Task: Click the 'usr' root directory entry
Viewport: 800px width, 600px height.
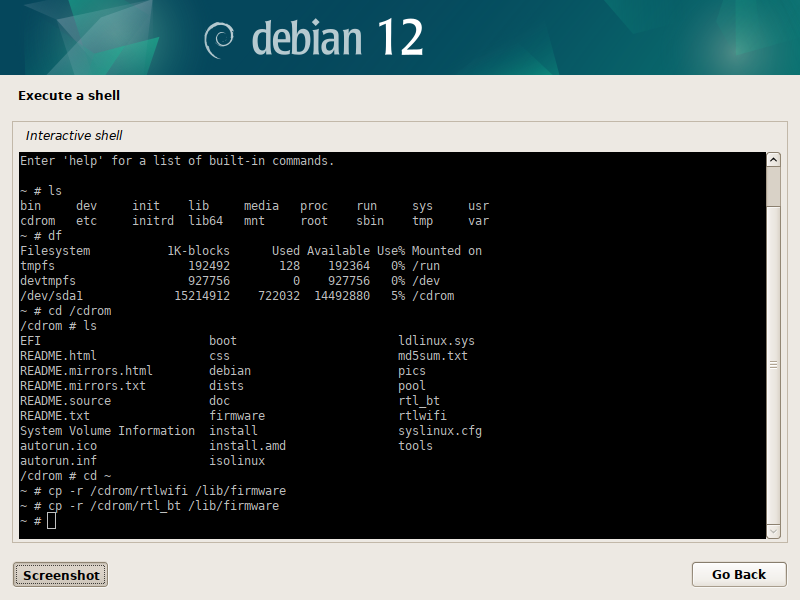Action: pyautogui.click(x=479, y=206)
